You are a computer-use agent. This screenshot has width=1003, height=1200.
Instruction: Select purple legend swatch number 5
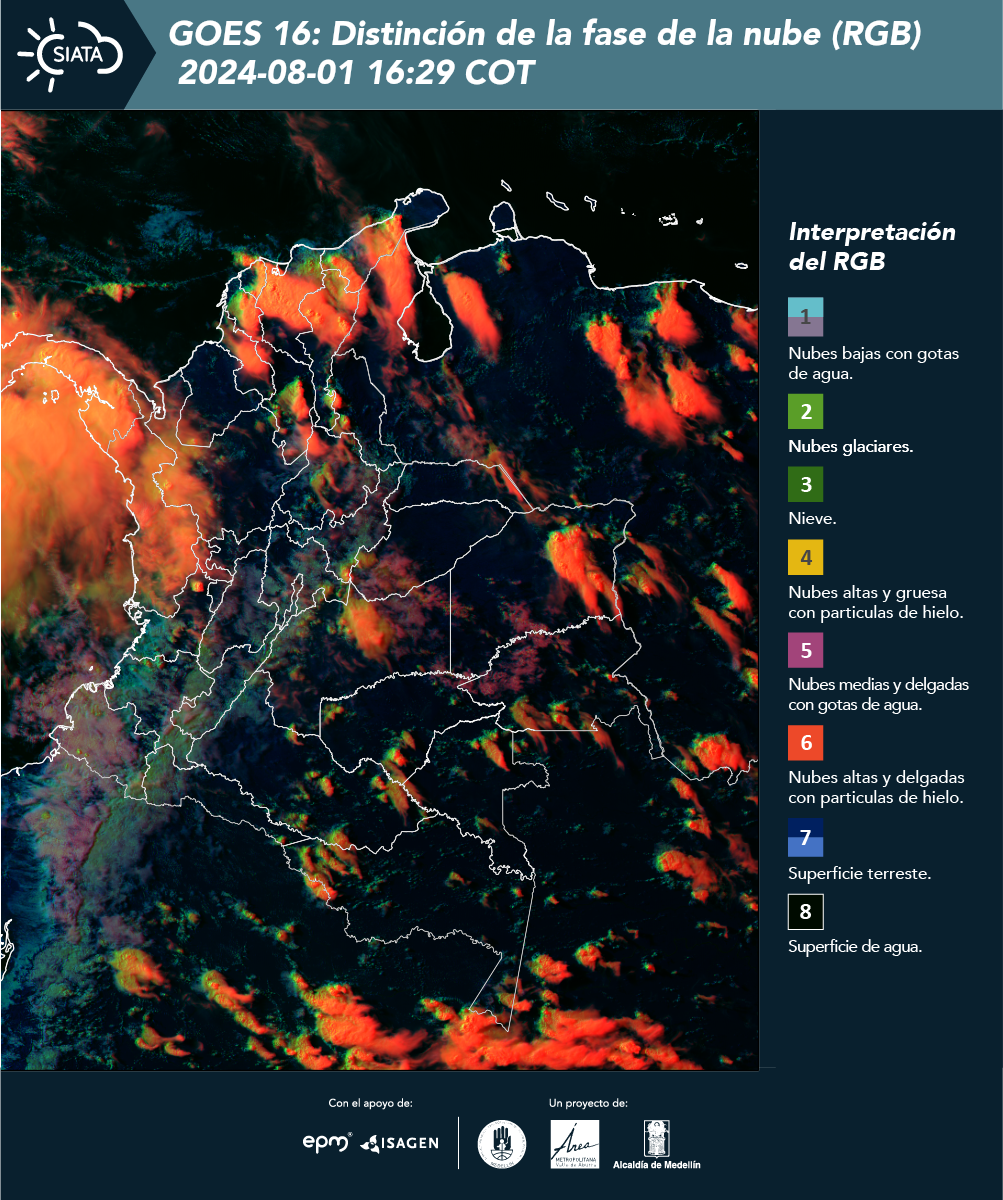(805, 650)
